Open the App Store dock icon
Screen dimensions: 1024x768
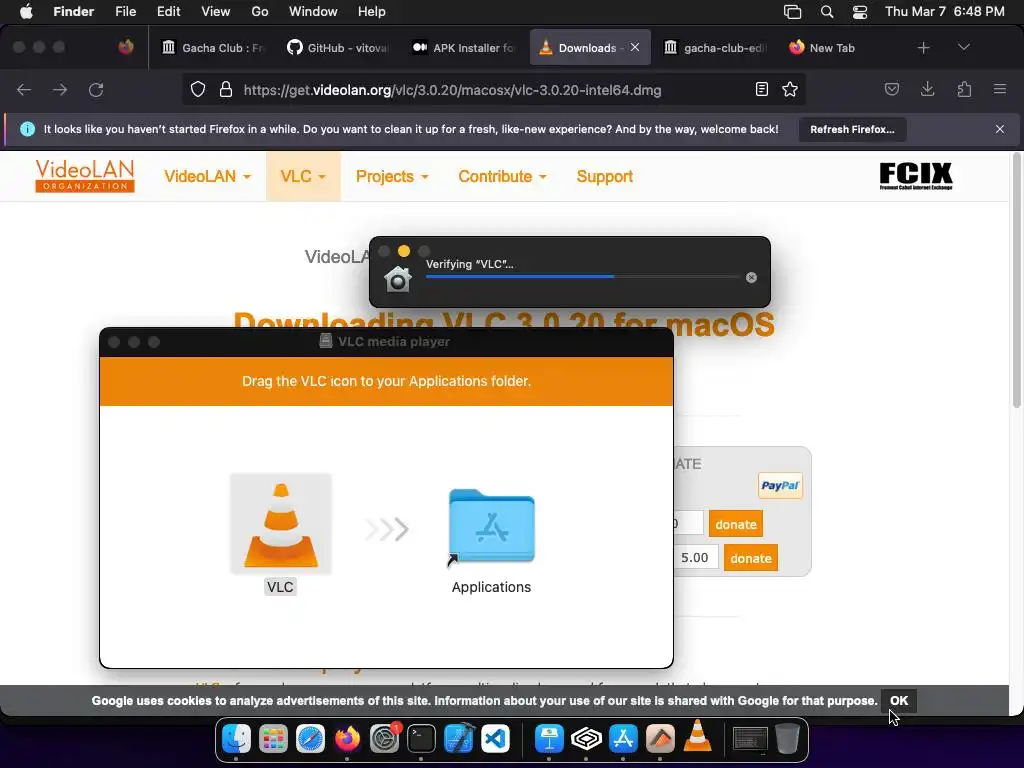click(623, 739)
